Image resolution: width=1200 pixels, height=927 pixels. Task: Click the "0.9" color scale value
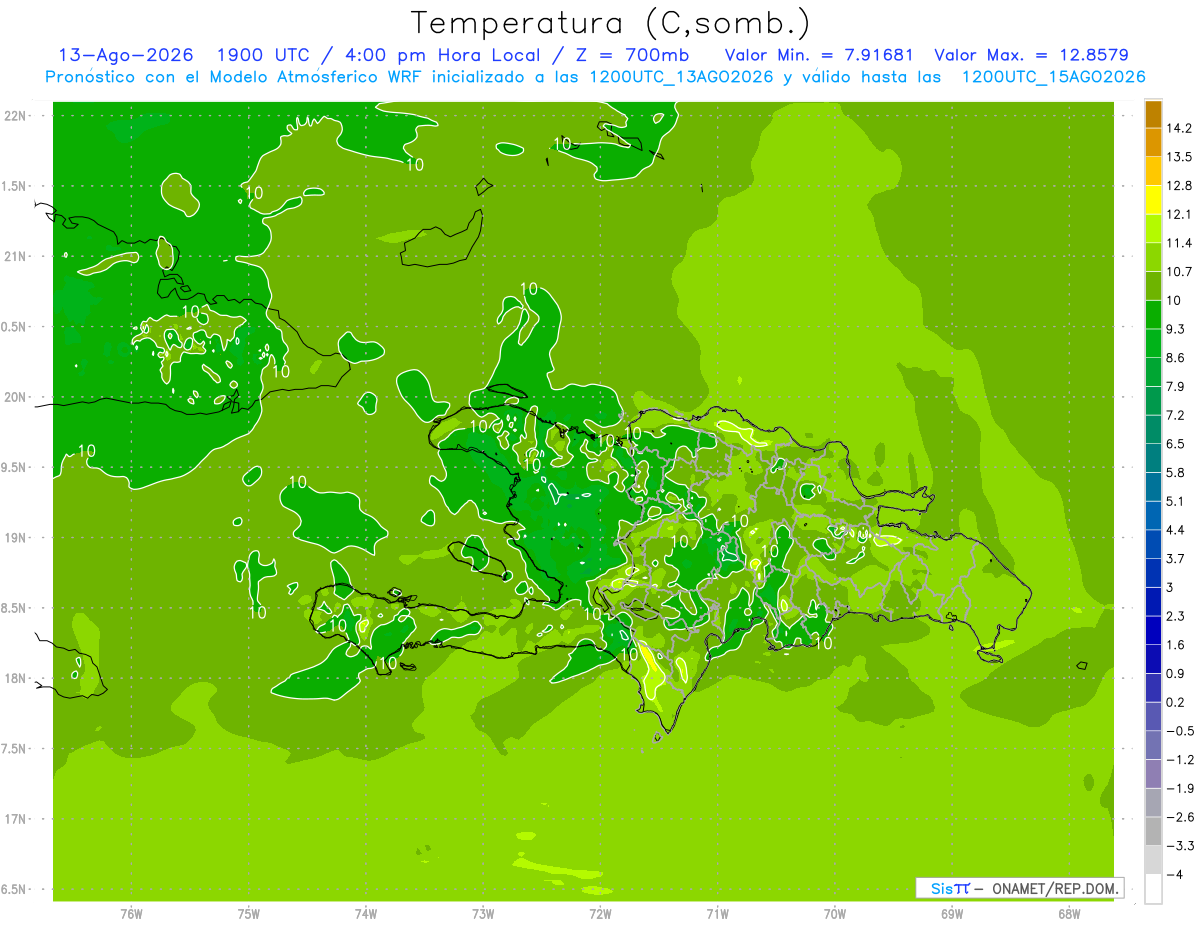[x=1175, y=674]
